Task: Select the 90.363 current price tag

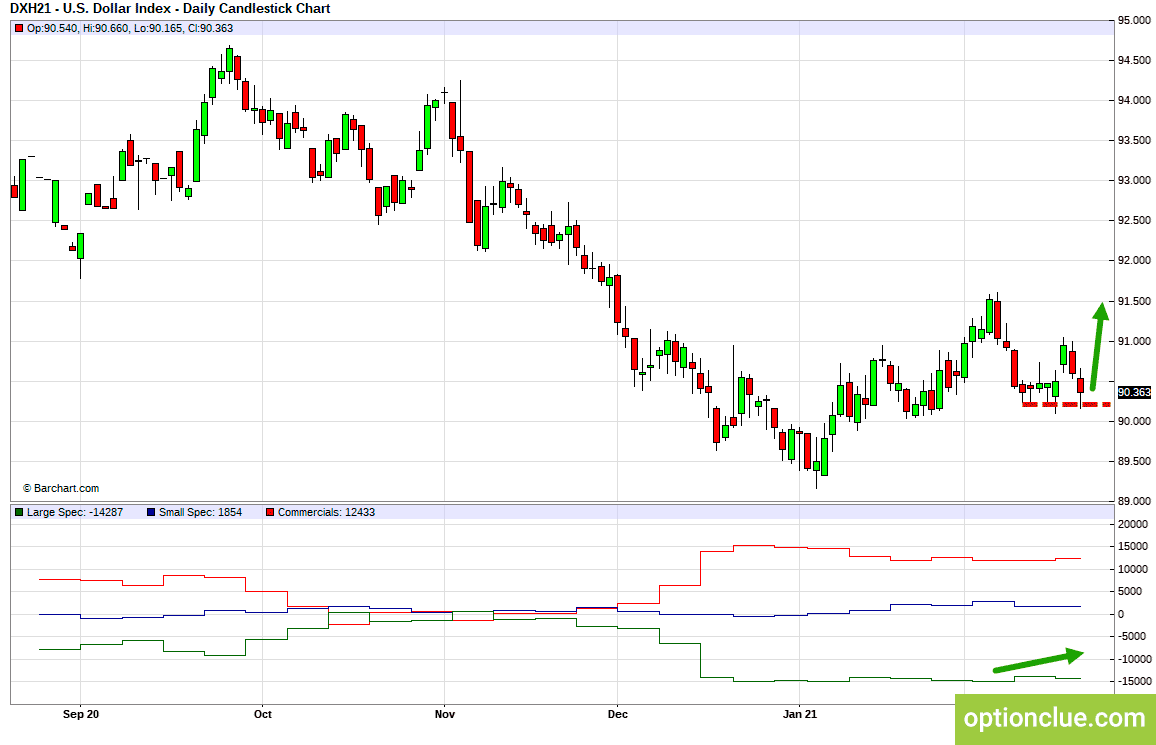Action: (x=1135, y=393)
